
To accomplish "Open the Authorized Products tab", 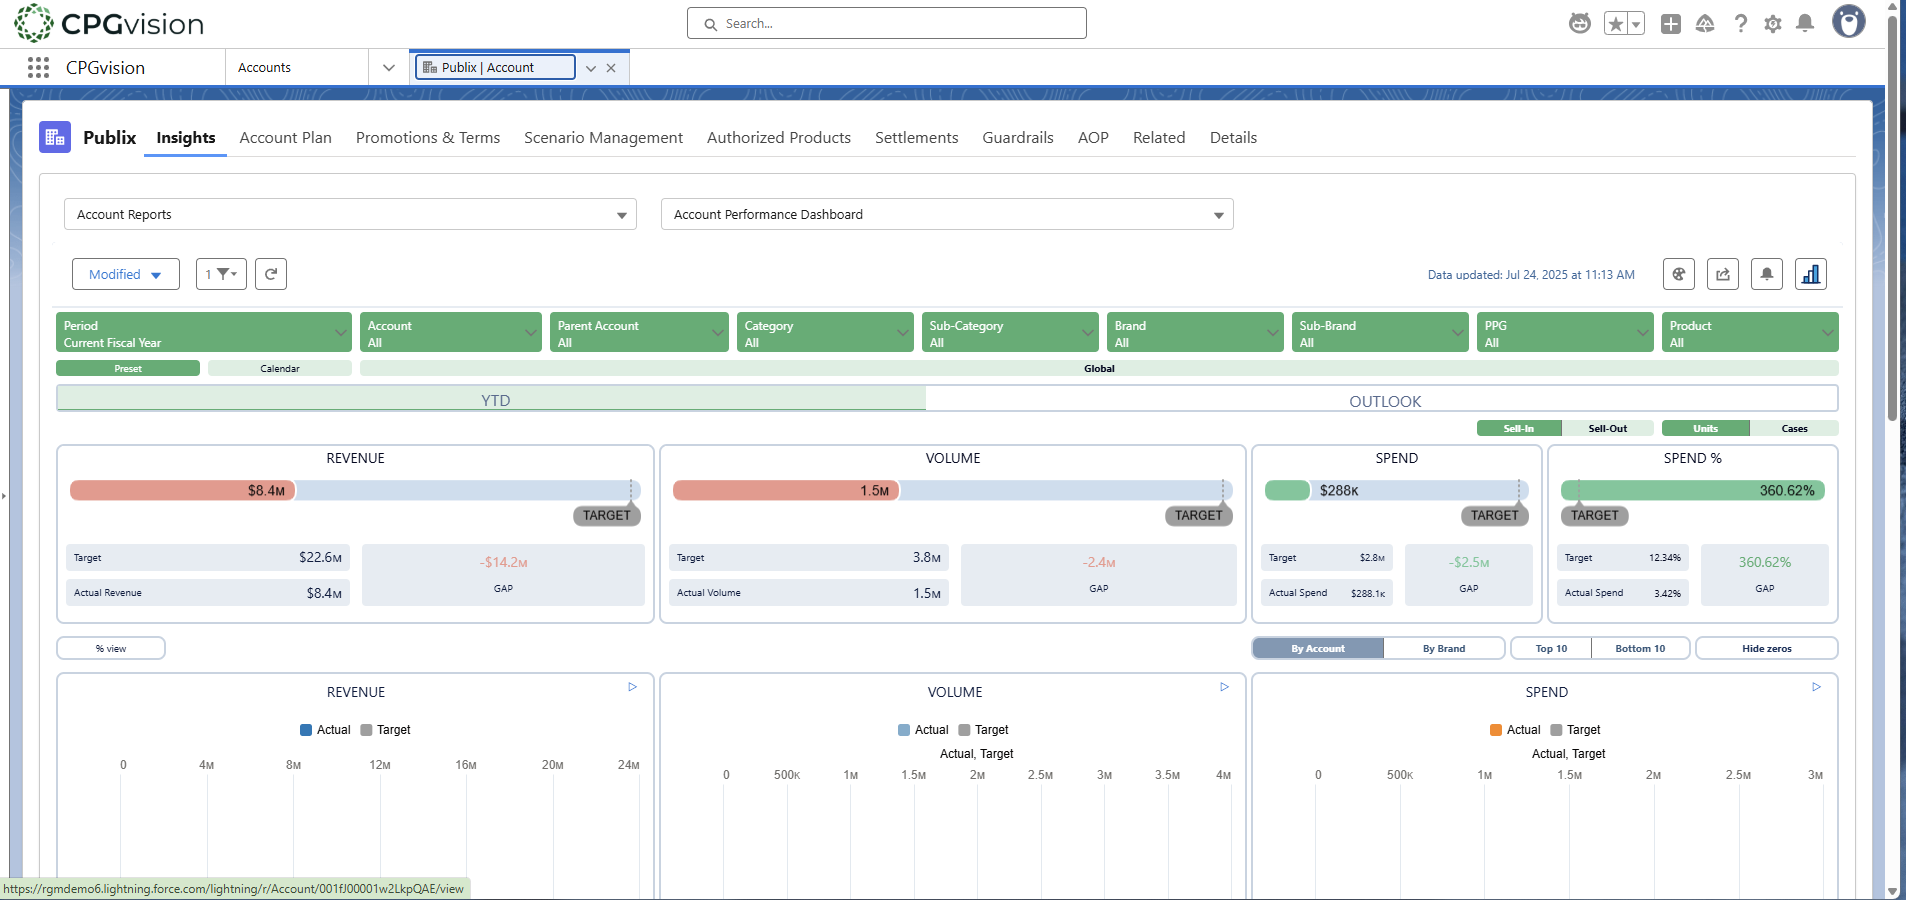I will [778, 138].
